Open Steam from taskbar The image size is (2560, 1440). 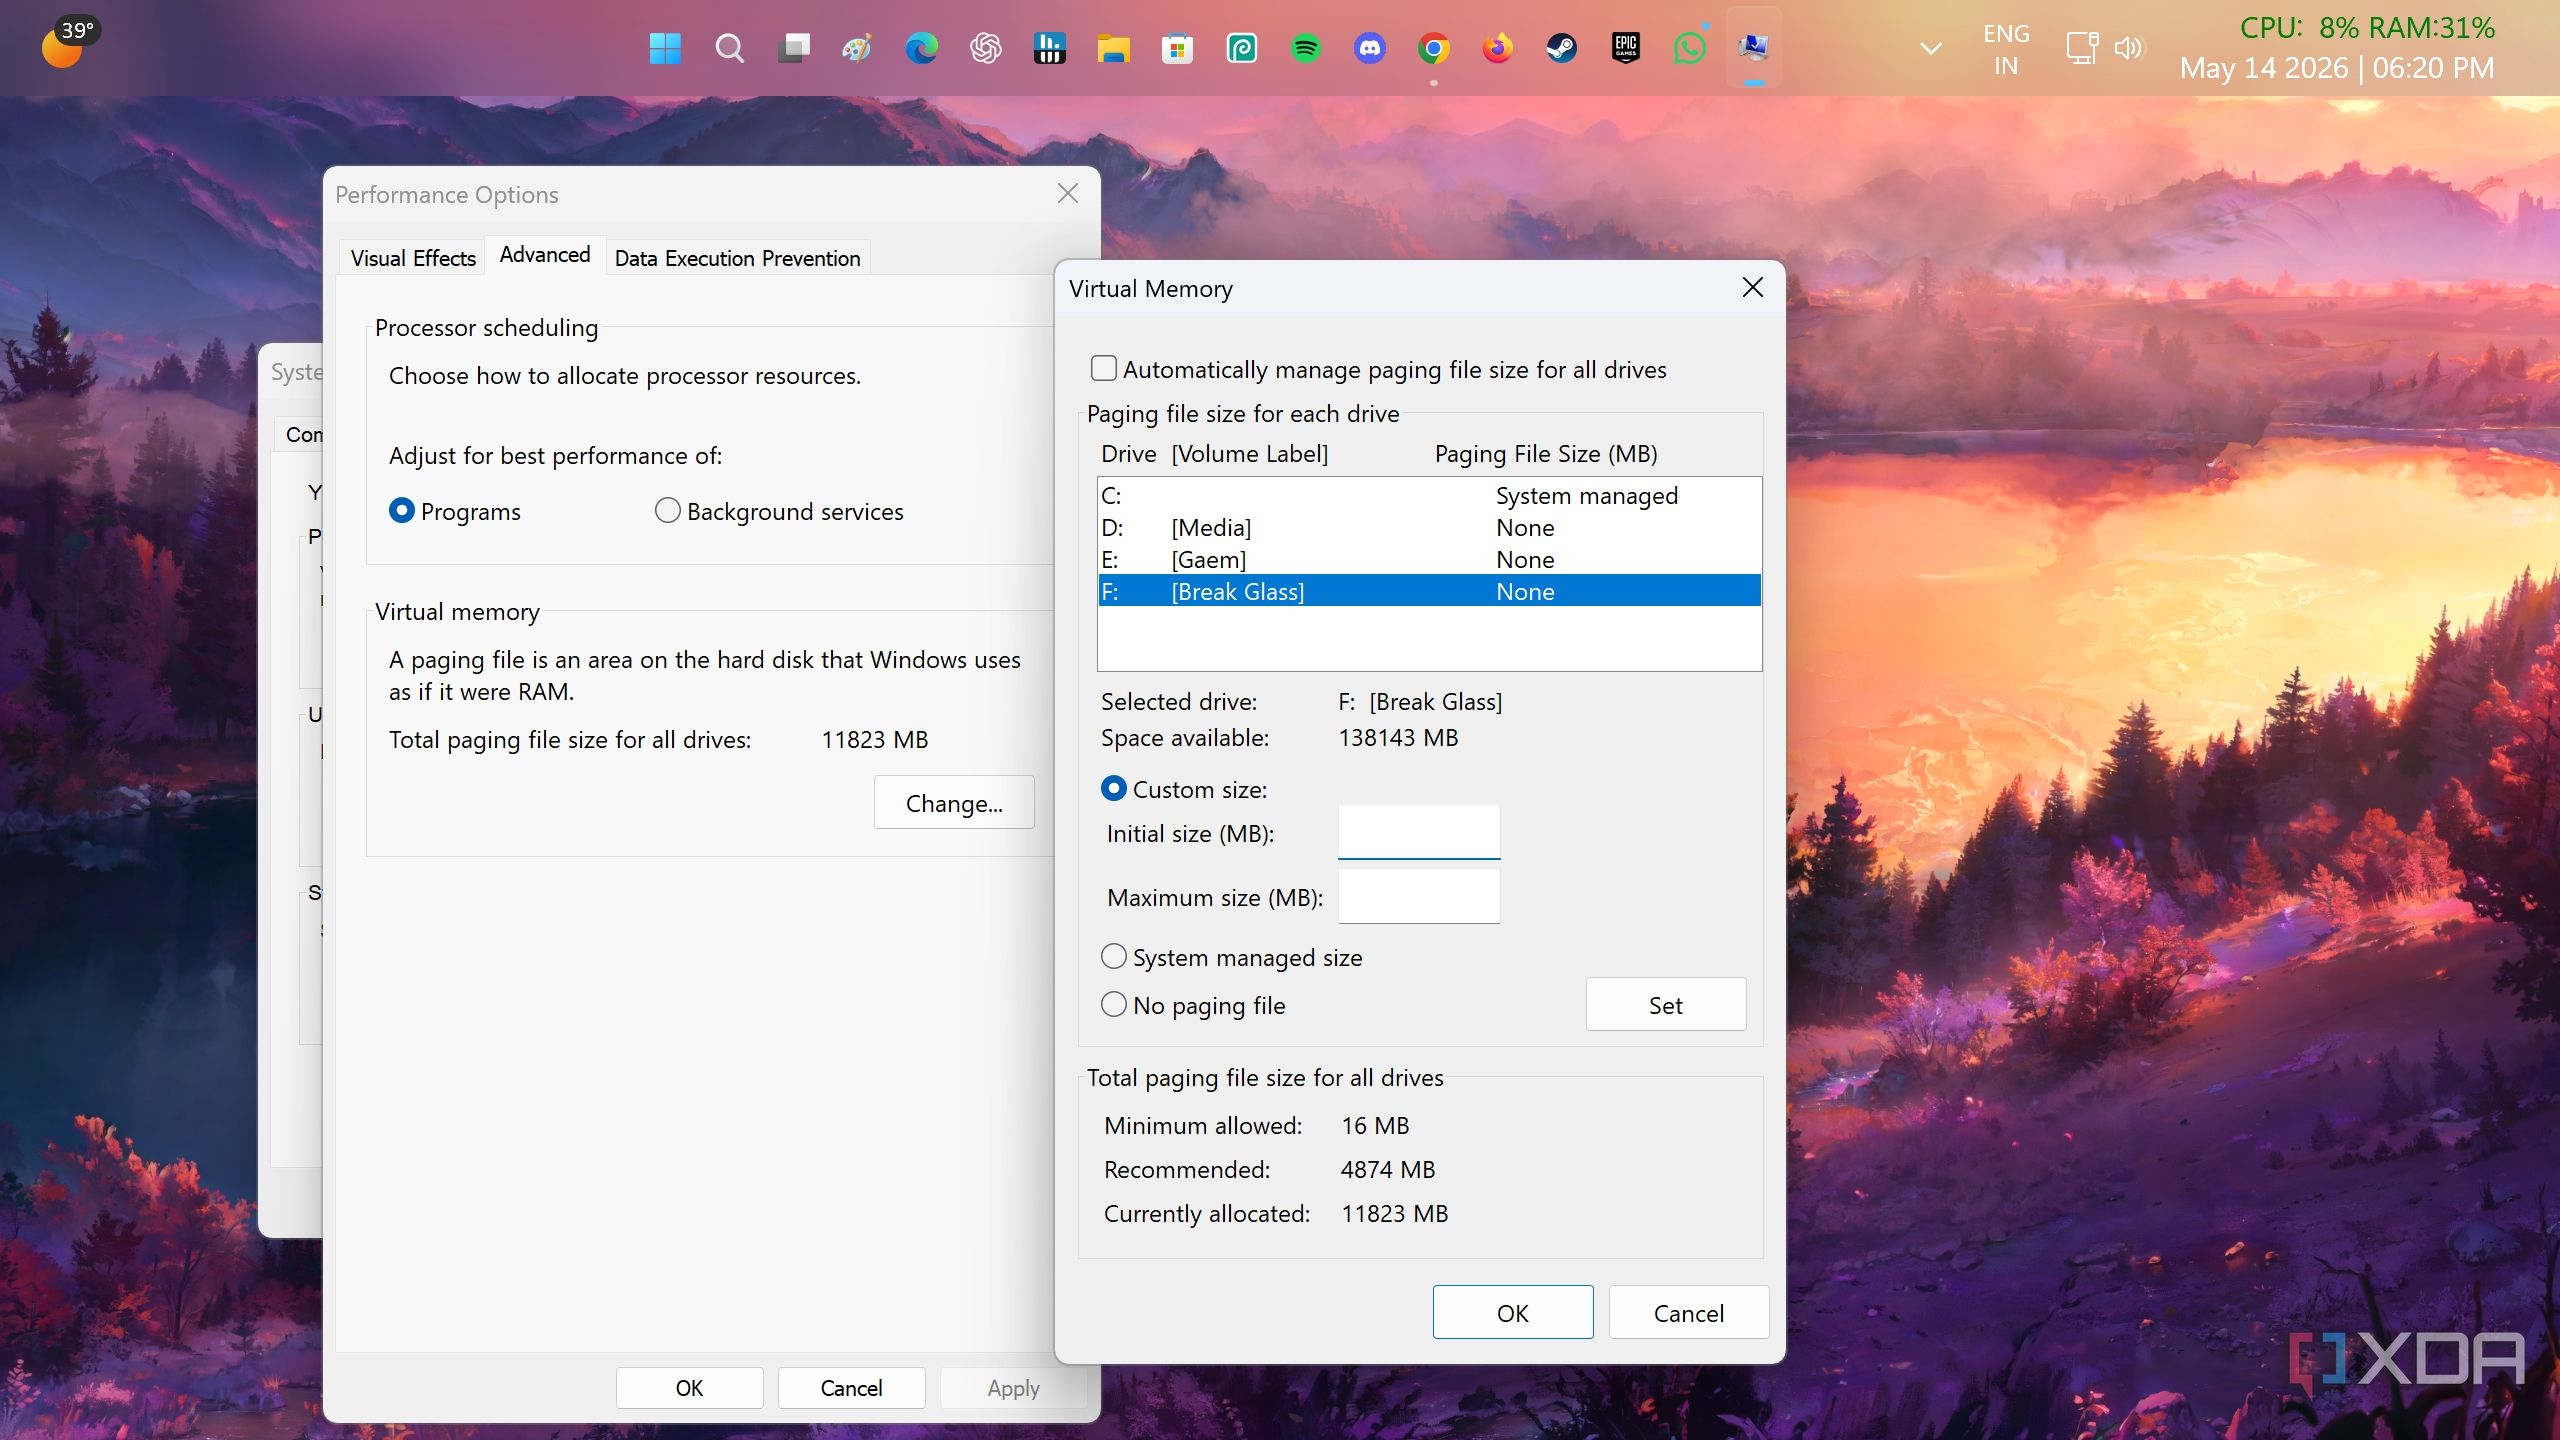point(1561,48)
